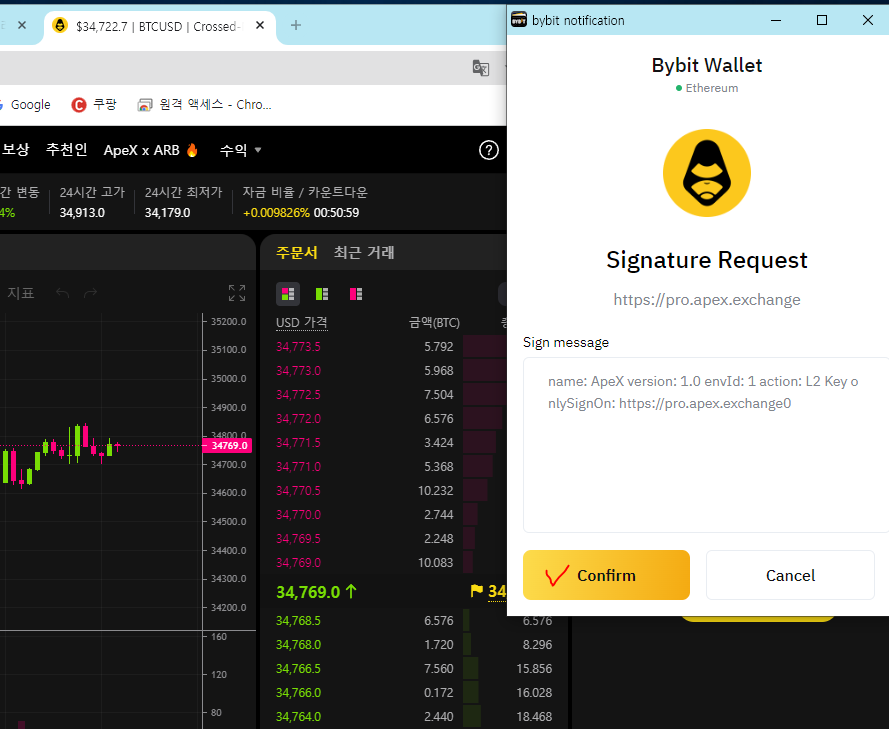Image resolution: width=889 pixels, height=729 pixels.
Task: Click the funding rate +0.009826% value
Action: [276, 213]
